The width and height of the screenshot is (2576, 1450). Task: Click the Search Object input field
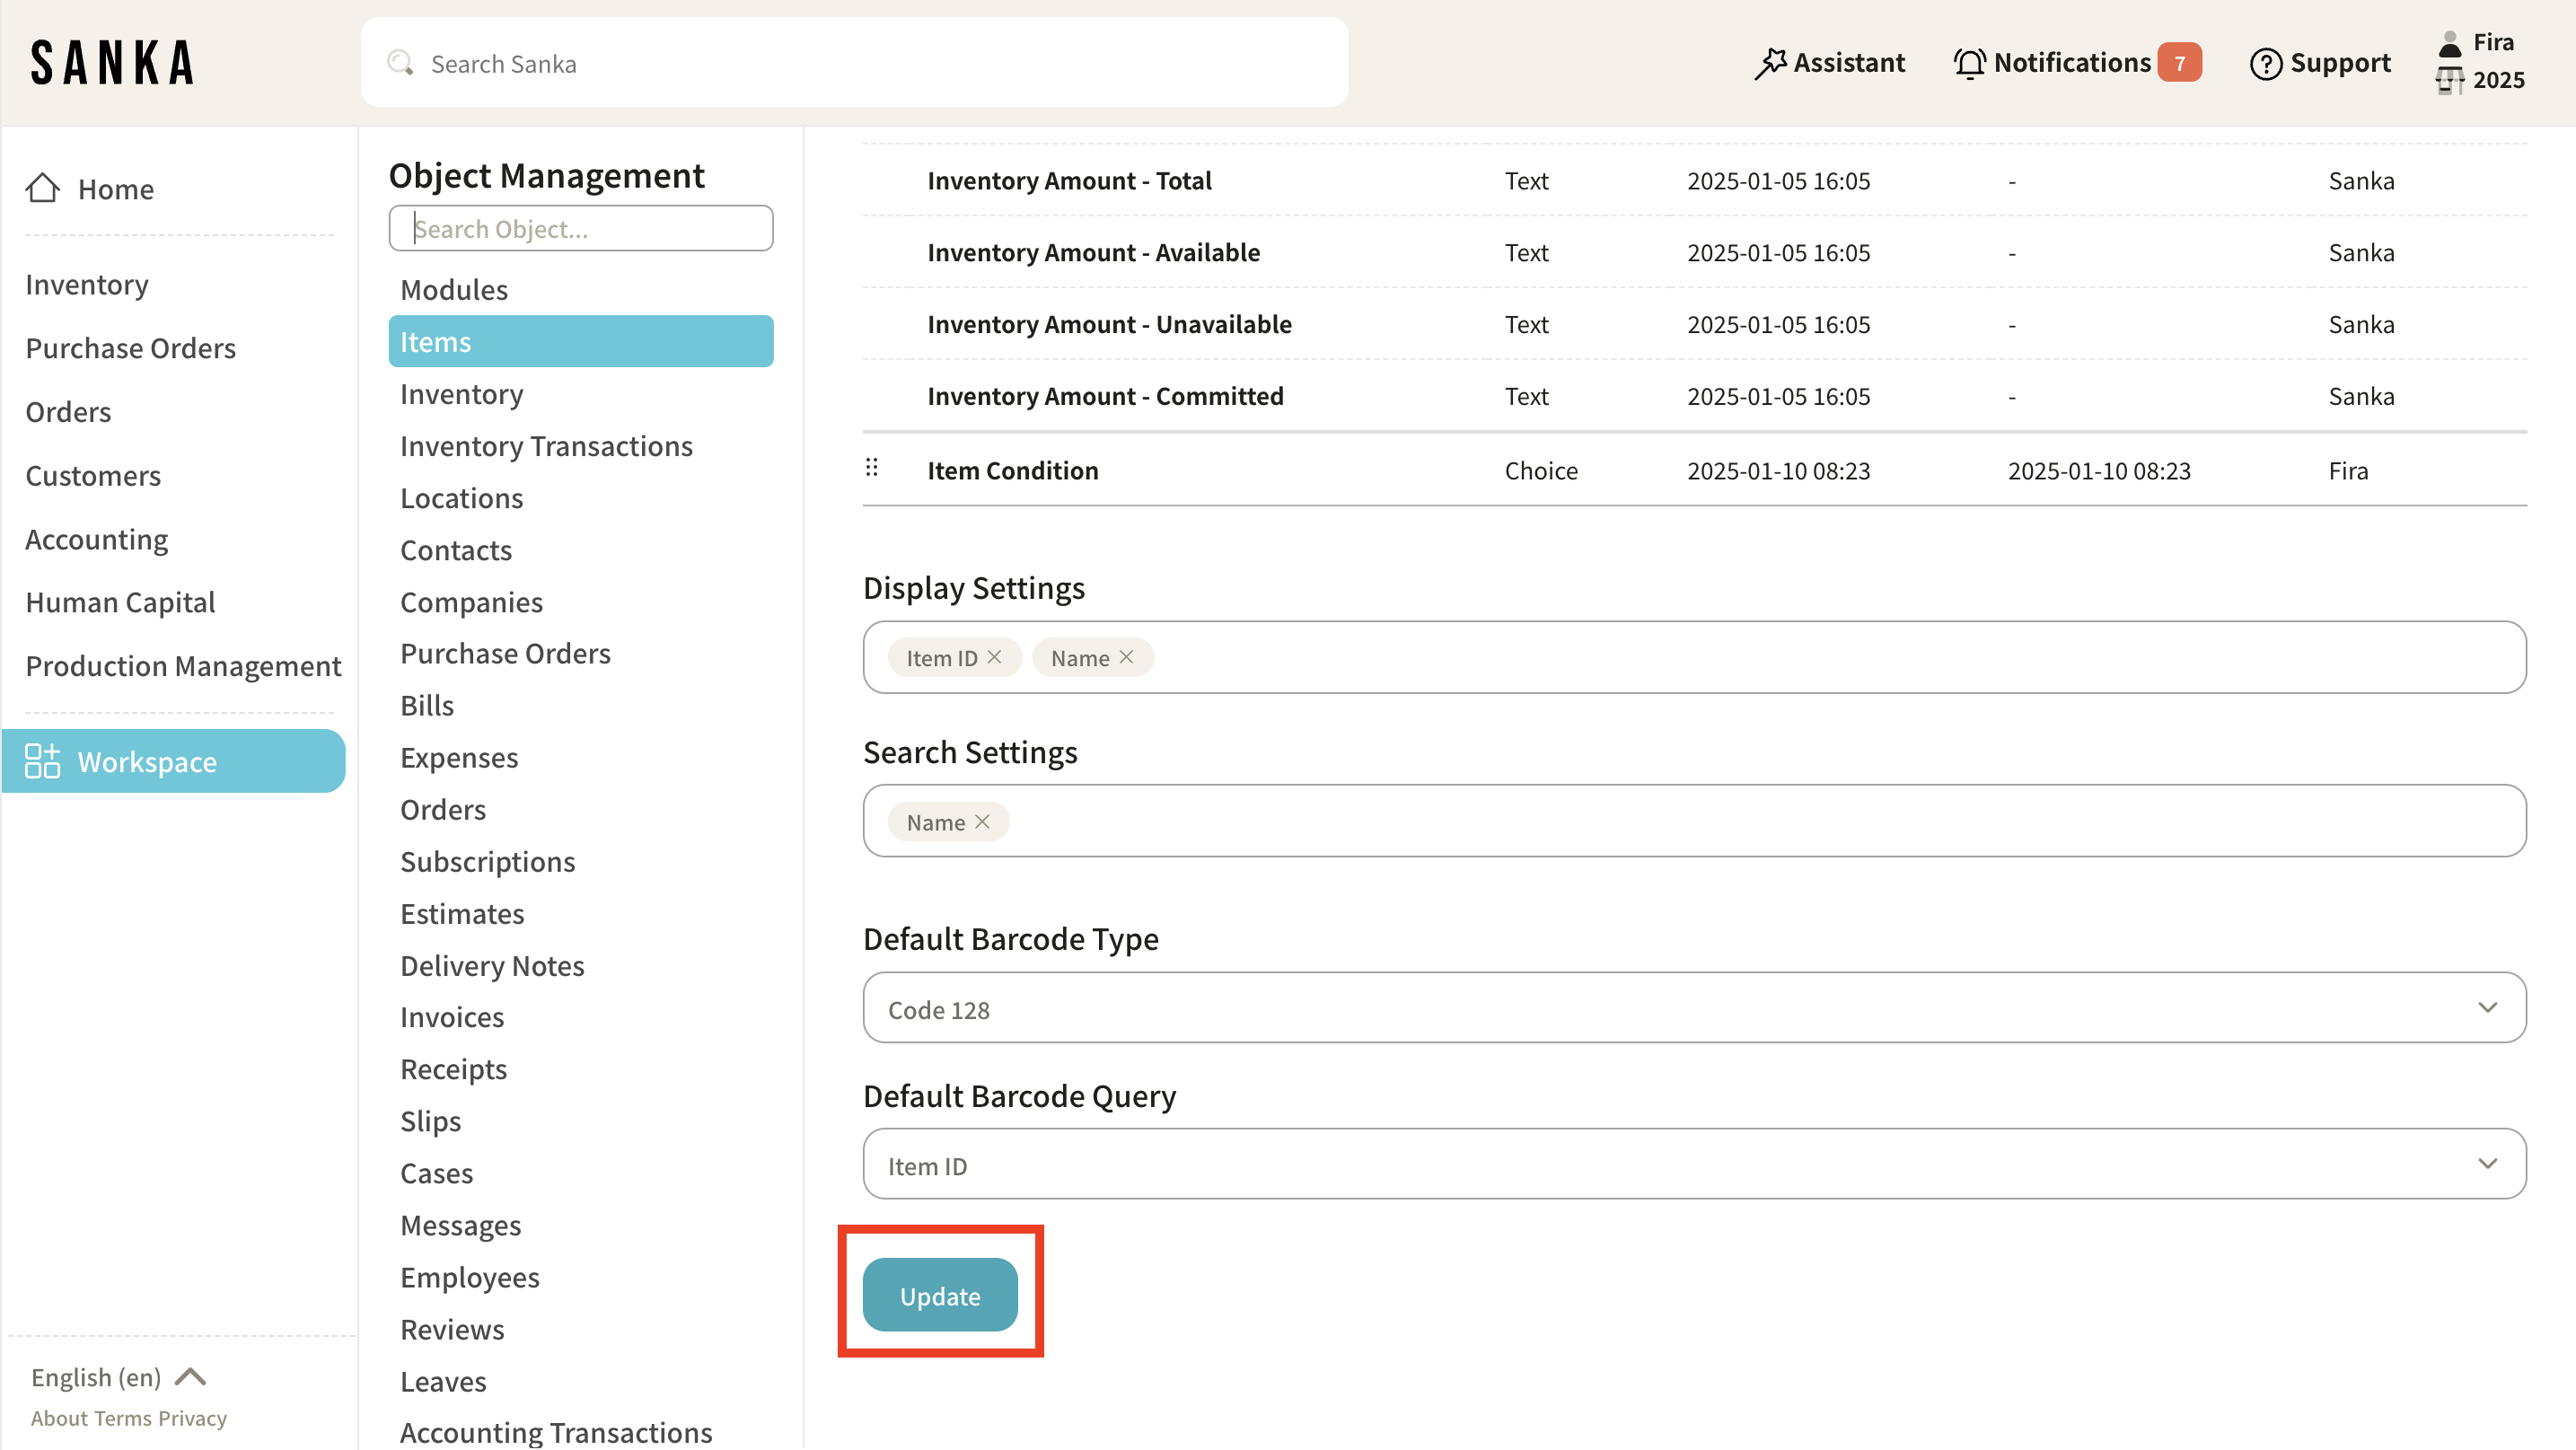[x=580, y=229]
